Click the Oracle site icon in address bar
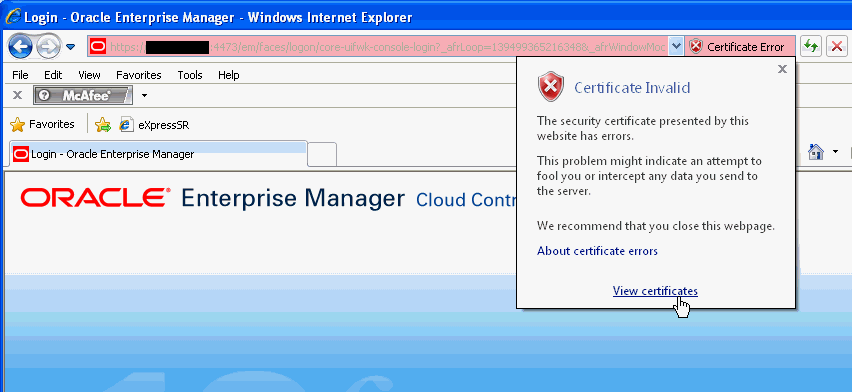Image resolution: width=852 pixels, height=392 pixels. [x=98, y=47]
